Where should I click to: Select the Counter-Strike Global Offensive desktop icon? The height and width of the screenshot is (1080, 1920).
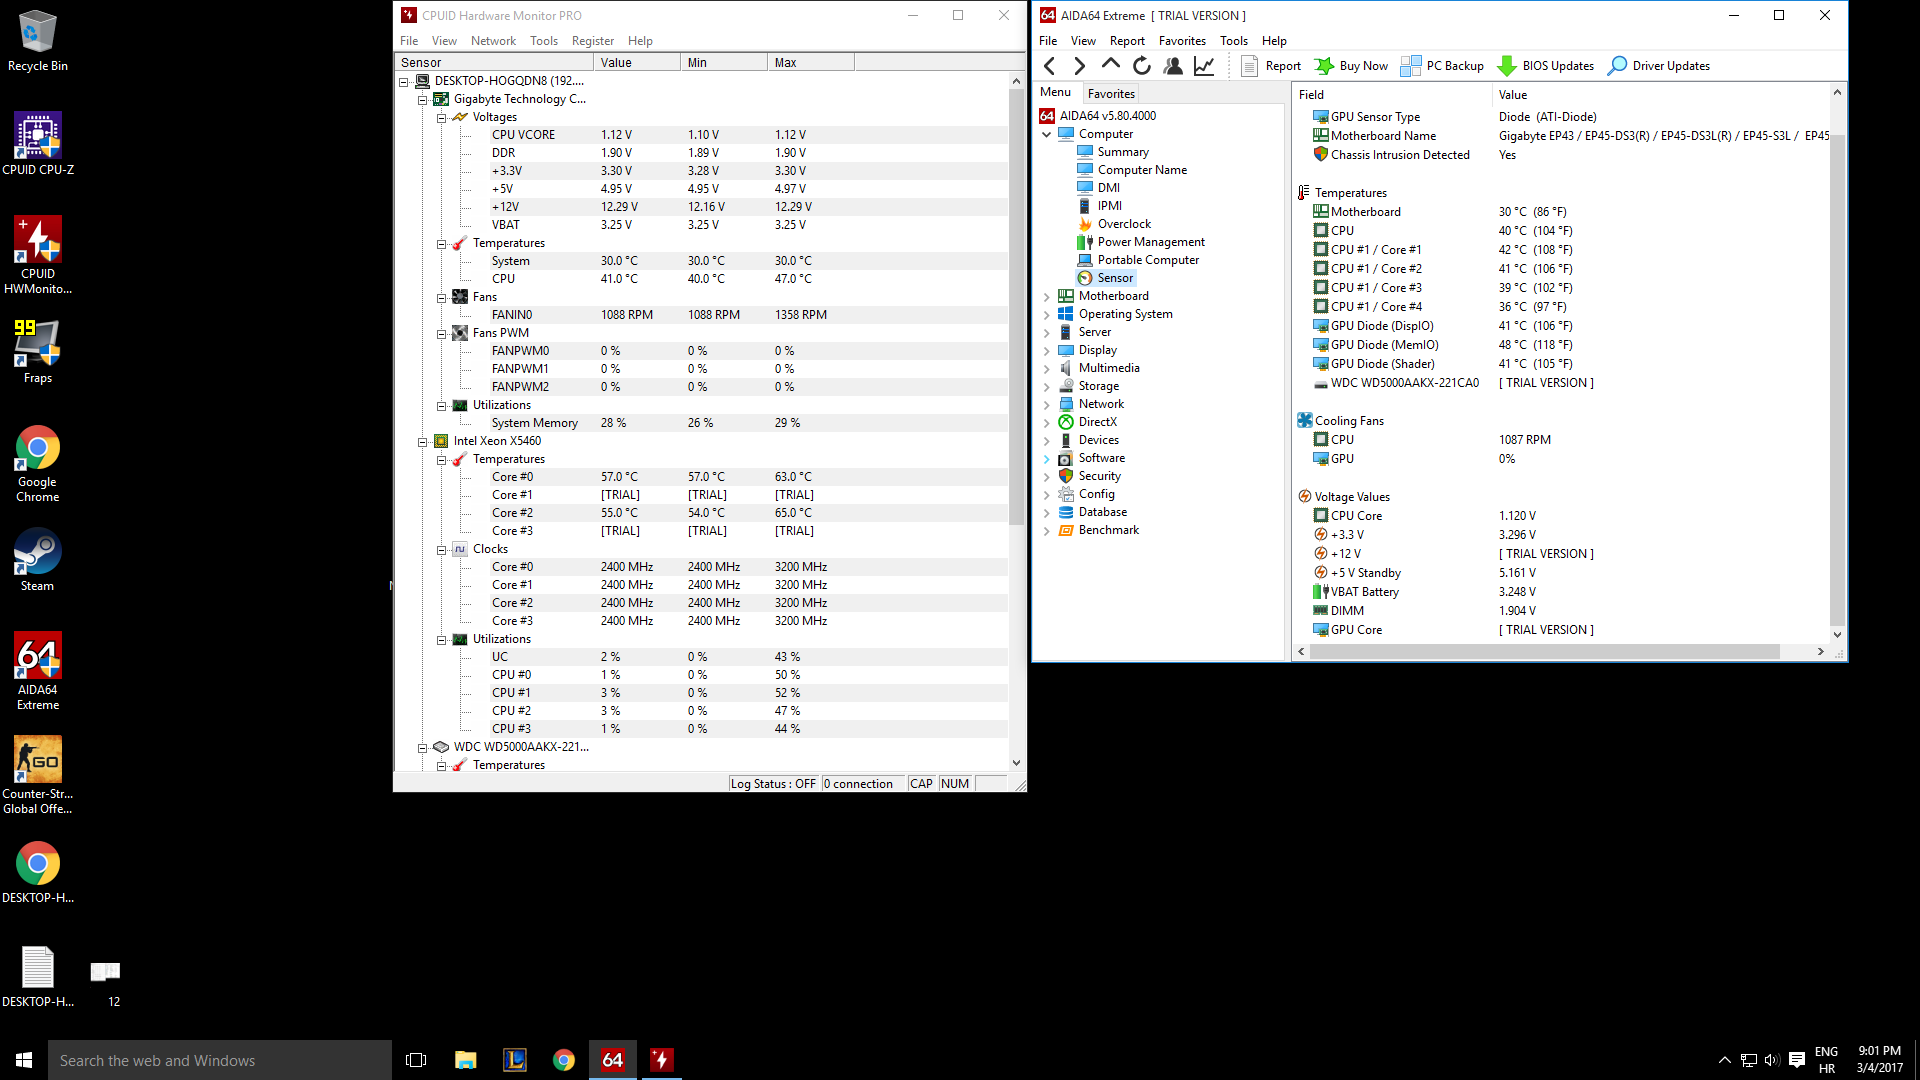coord(38,775)
